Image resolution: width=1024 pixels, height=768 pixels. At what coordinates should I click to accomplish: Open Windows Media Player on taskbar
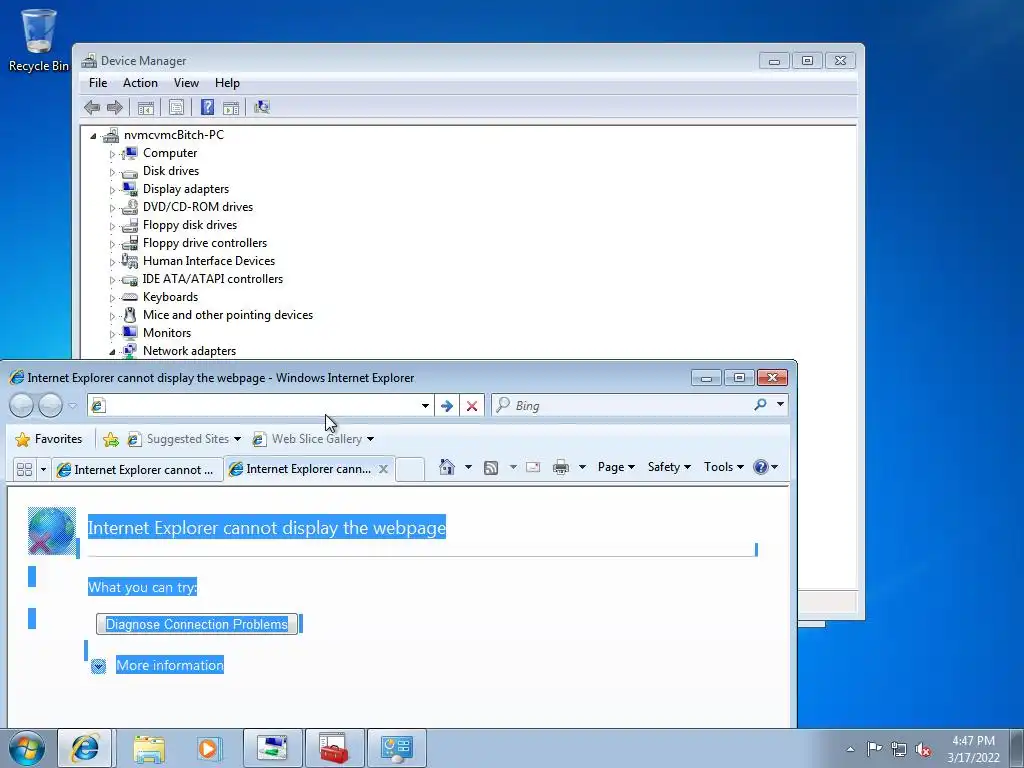tap(209, 749)
